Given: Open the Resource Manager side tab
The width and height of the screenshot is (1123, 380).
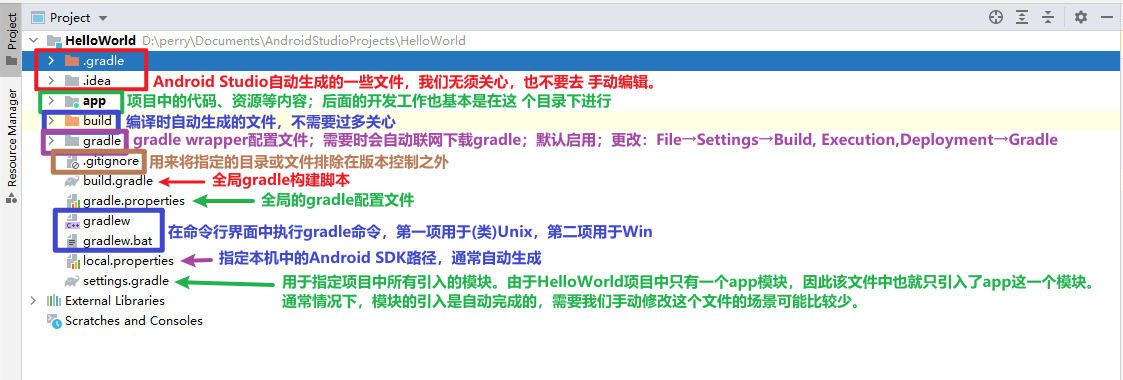Looking at the screenshot, I should pos(11,146).
